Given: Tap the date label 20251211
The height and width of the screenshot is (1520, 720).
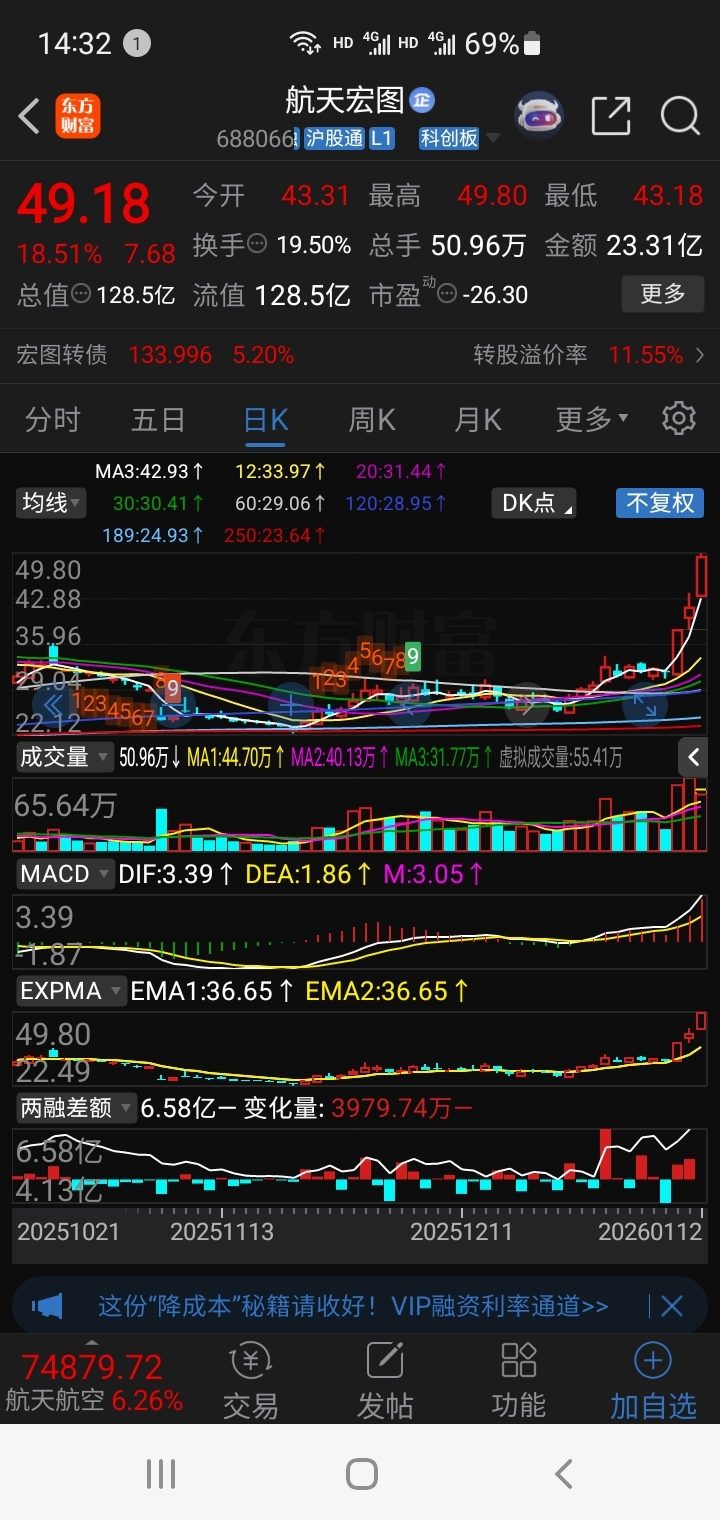Looking at the screenshot, I should point(463,1231).
